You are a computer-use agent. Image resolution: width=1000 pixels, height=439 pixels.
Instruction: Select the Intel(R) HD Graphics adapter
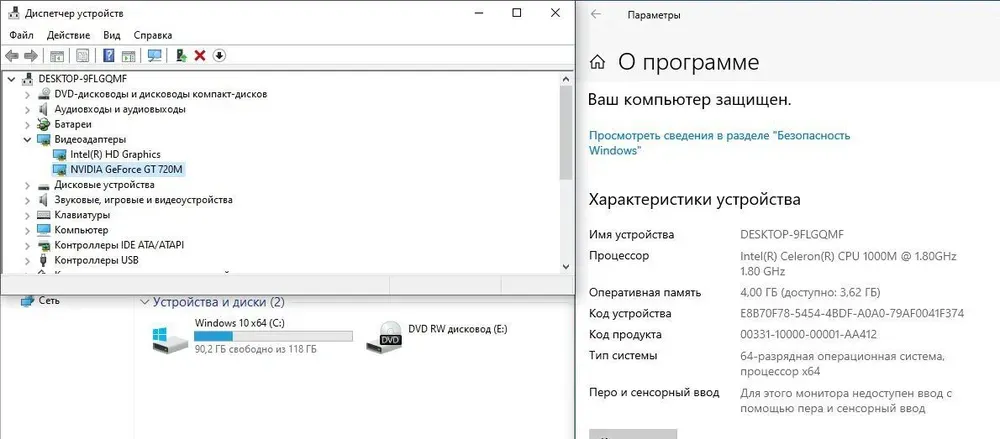[x=114, y=154]
